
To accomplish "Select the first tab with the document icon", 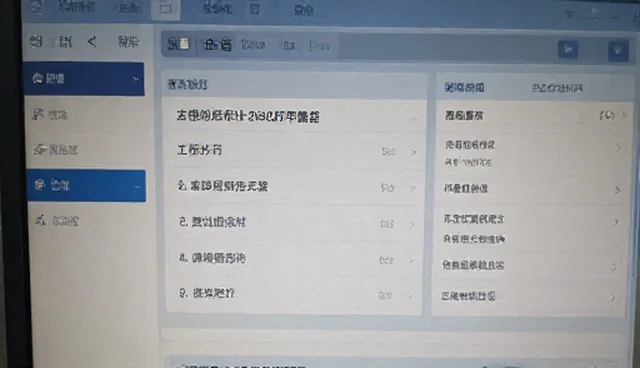I will coord(179,44).
